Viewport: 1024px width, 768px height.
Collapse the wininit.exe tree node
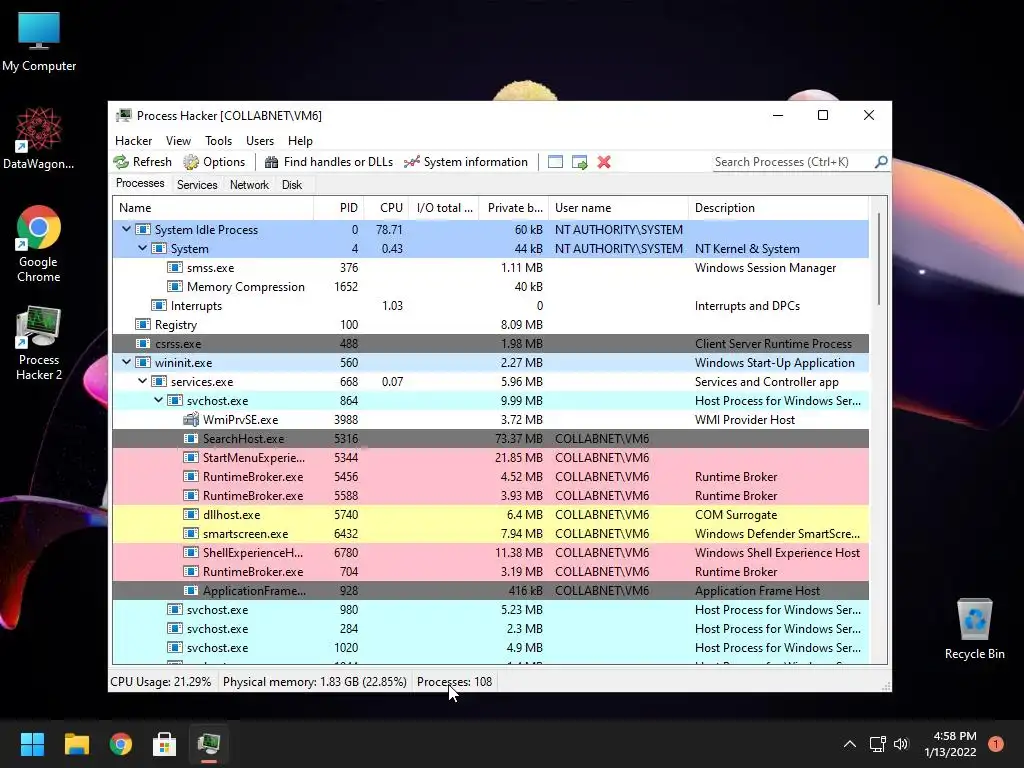coord(126,362)
